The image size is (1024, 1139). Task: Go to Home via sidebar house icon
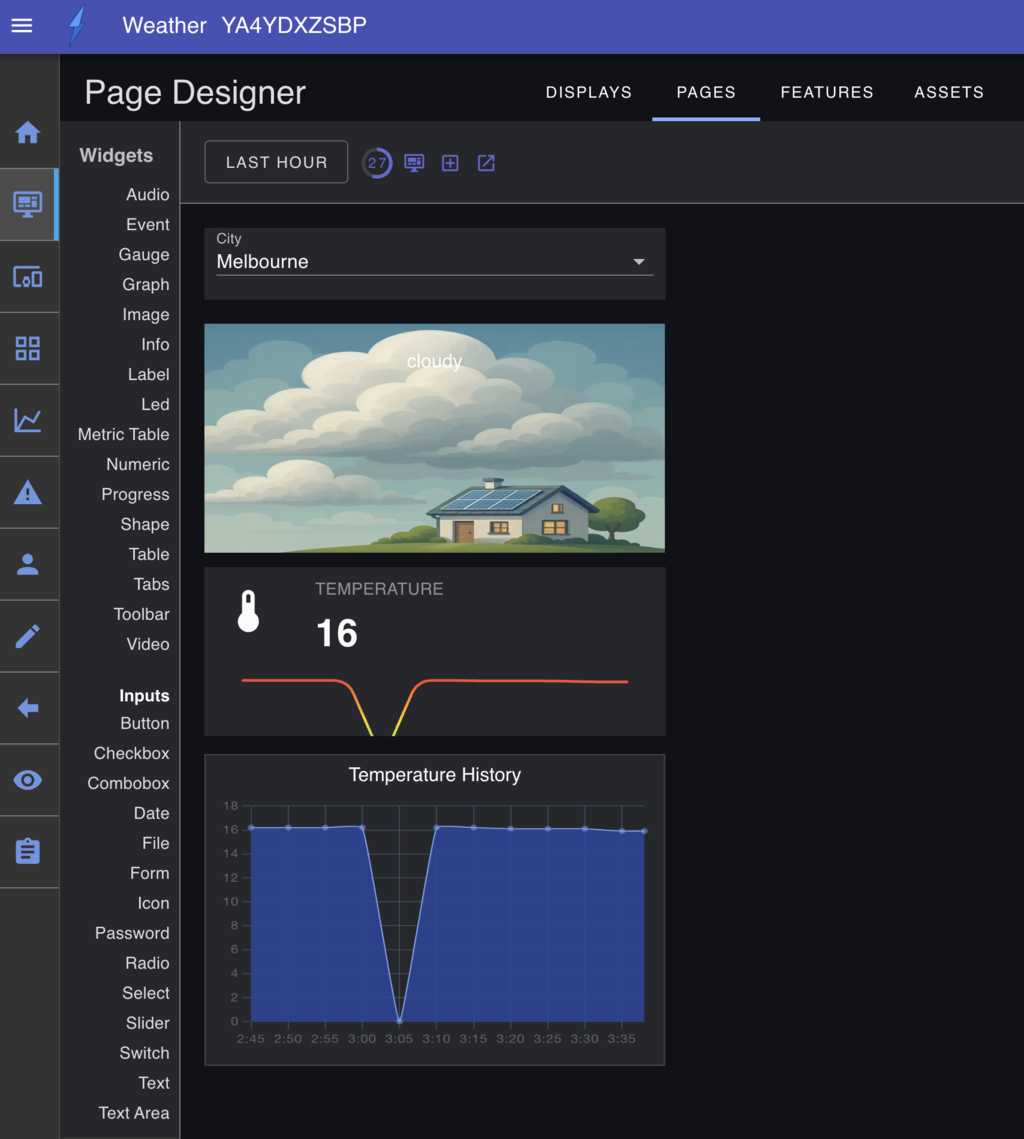pyautogui.click(x=28, y=132)
